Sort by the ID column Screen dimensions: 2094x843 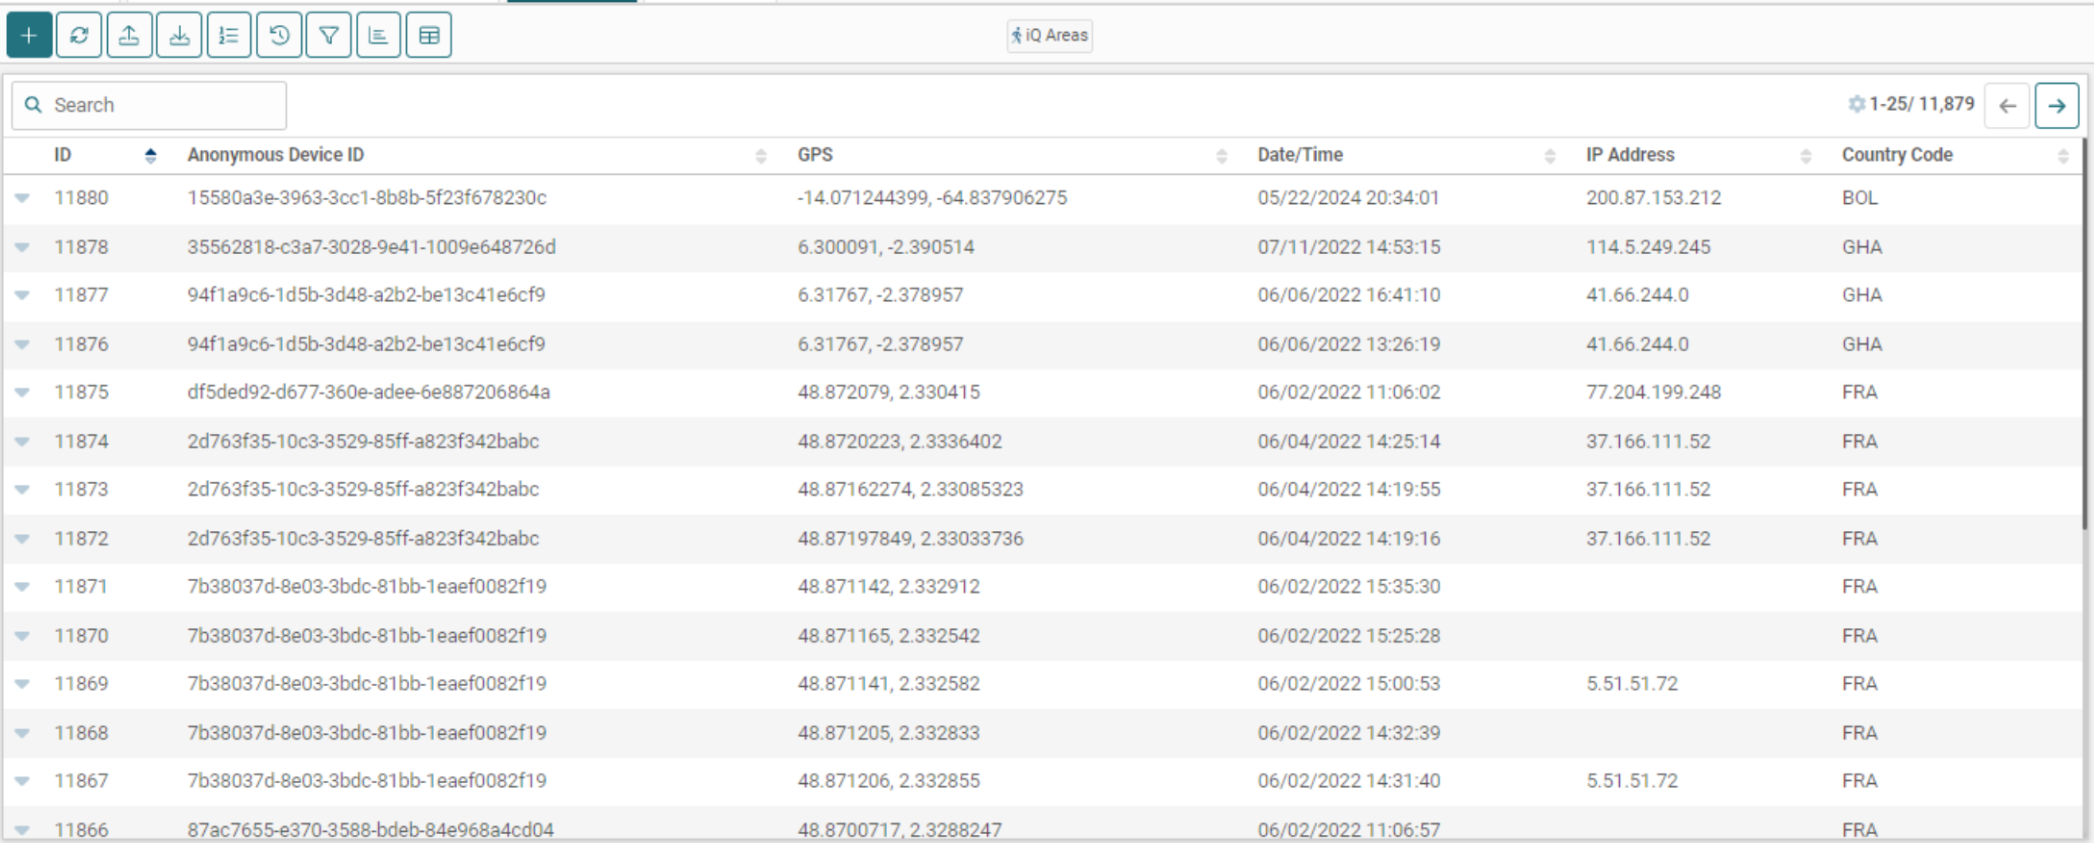click(x=150, y=155)
